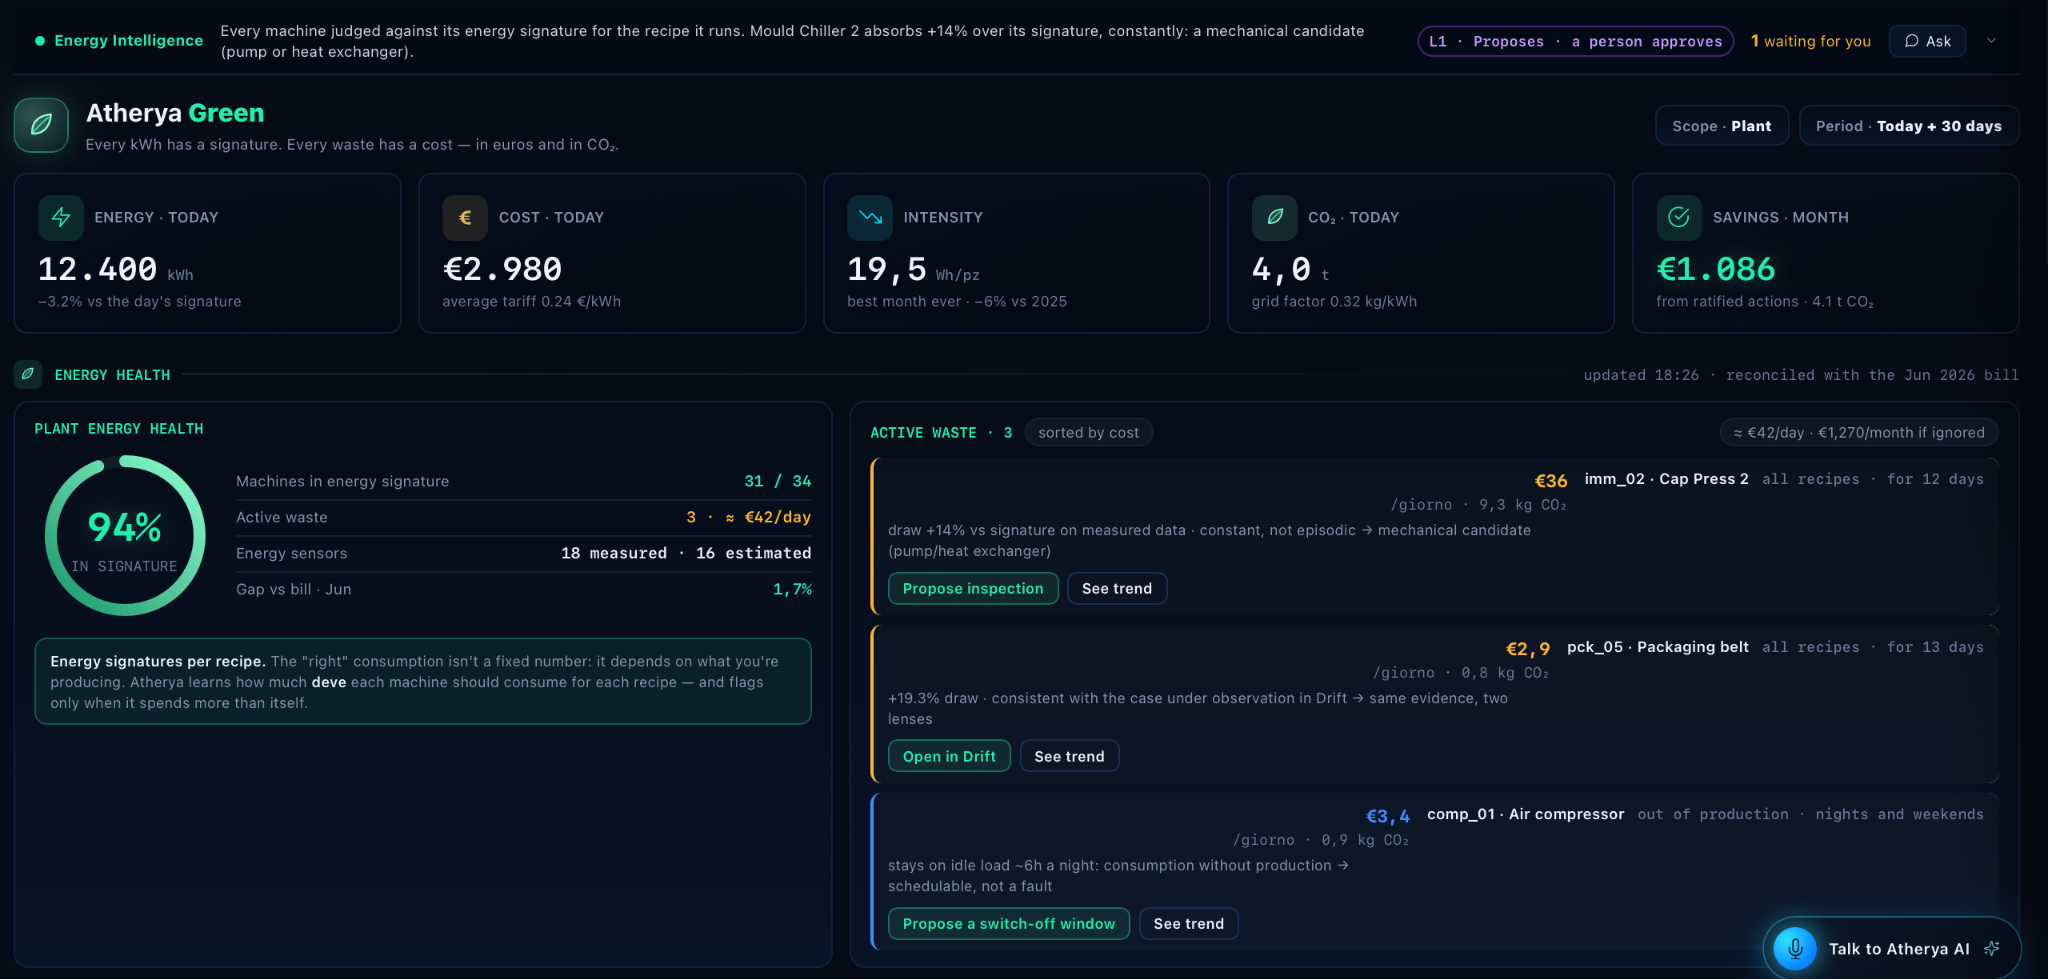The width and height of the screenshot is (2048, 979).
Task: Click the leaf icon beside Energy Health
Action: (28, 374)
